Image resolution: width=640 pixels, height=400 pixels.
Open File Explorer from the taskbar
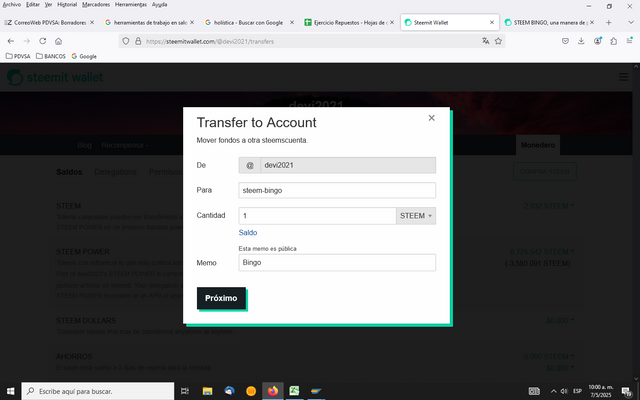click(x=207, y=391)
